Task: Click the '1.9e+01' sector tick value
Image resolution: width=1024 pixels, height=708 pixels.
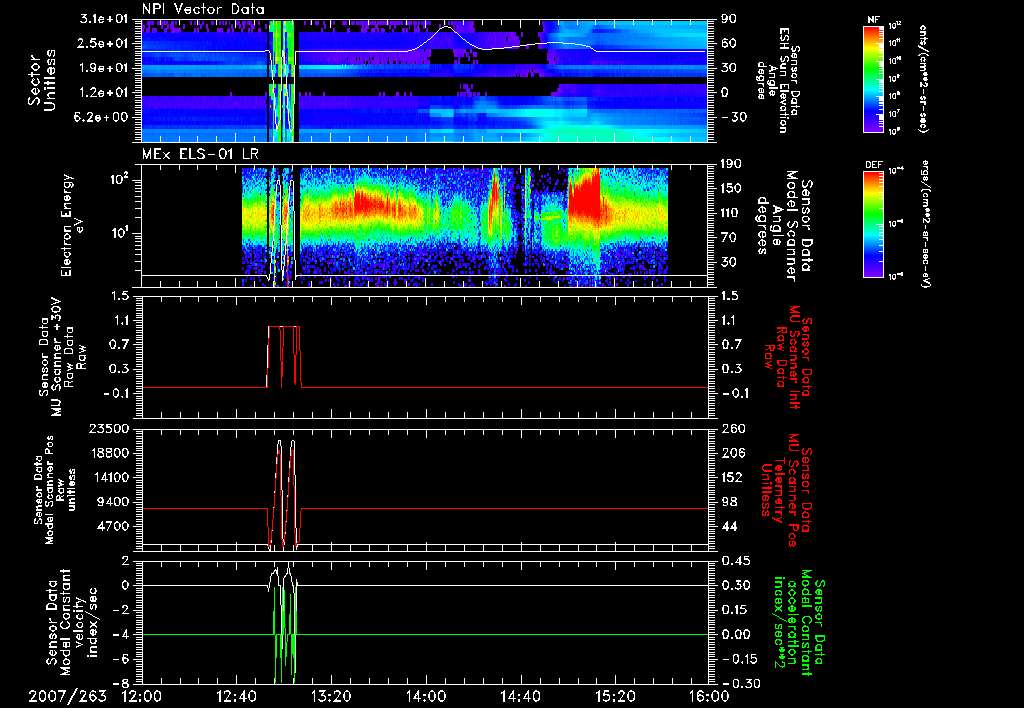Action: (103, 68)
